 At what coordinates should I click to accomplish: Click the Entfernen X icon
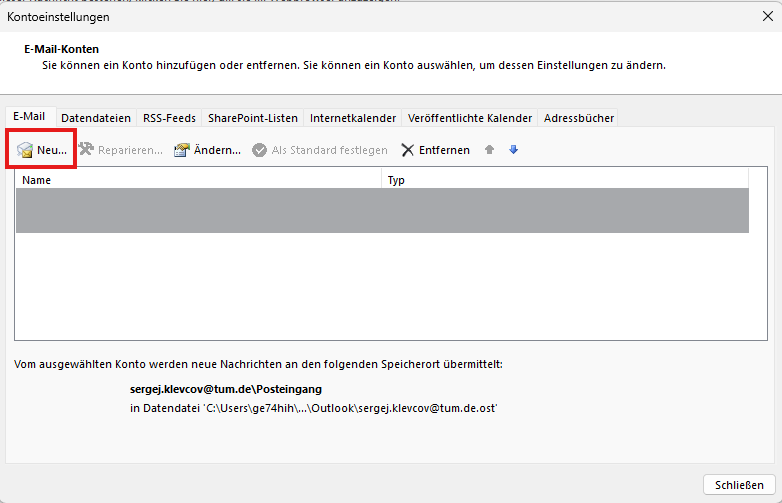[407, 150]
